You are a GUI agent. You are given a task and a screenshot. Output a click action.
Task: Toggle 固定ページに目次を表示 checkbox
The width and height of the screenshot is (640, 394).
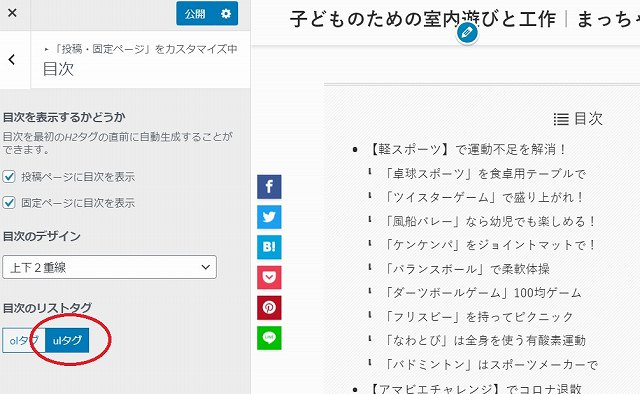[9, 203]
